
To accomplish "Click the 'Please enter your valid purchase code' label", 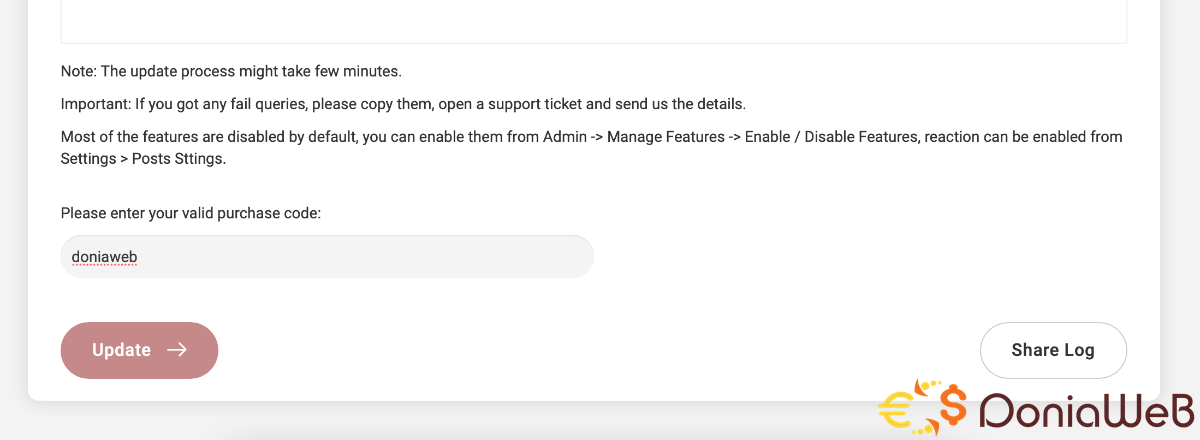I will coord(190,213).
